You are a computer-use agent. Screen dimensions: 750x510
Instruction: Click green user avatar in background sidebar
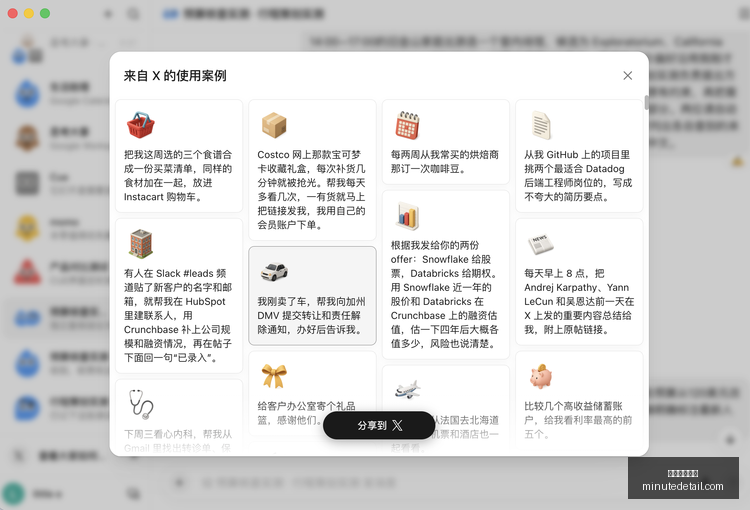click(13, 494)
